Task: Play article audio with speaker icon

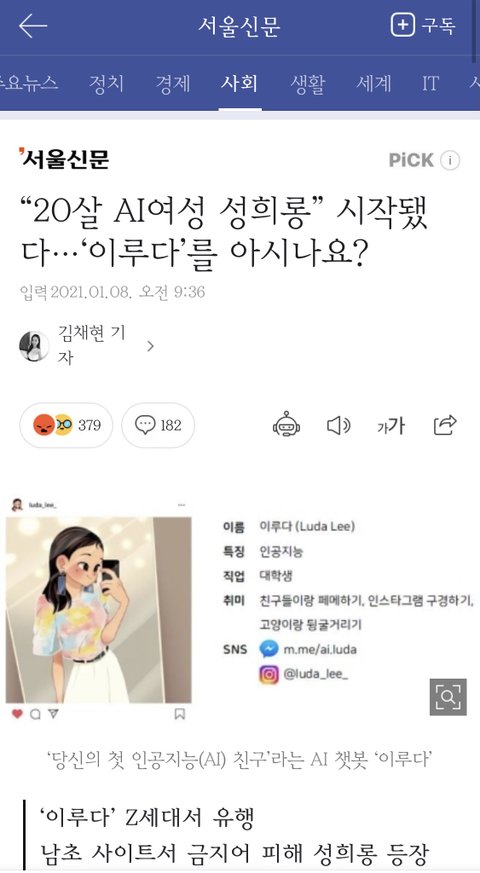Action: pos(338,426)
